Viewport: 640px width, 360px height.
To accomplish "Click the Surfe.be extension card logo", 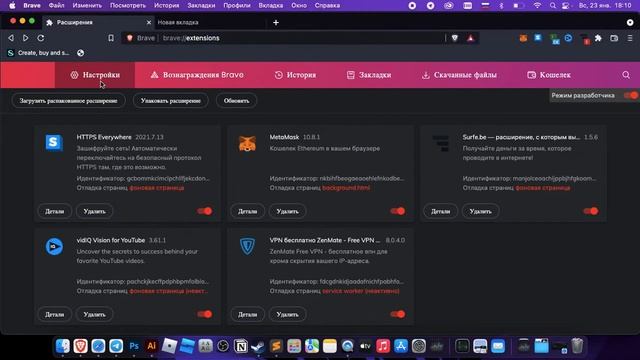I will pos(440,143).
